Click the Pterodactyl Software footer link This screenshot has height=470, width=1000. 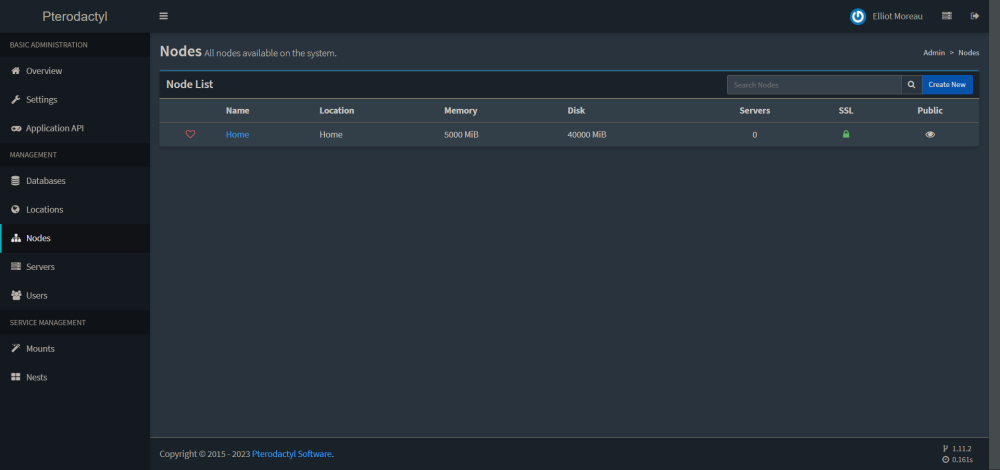[x=292, y=454]
